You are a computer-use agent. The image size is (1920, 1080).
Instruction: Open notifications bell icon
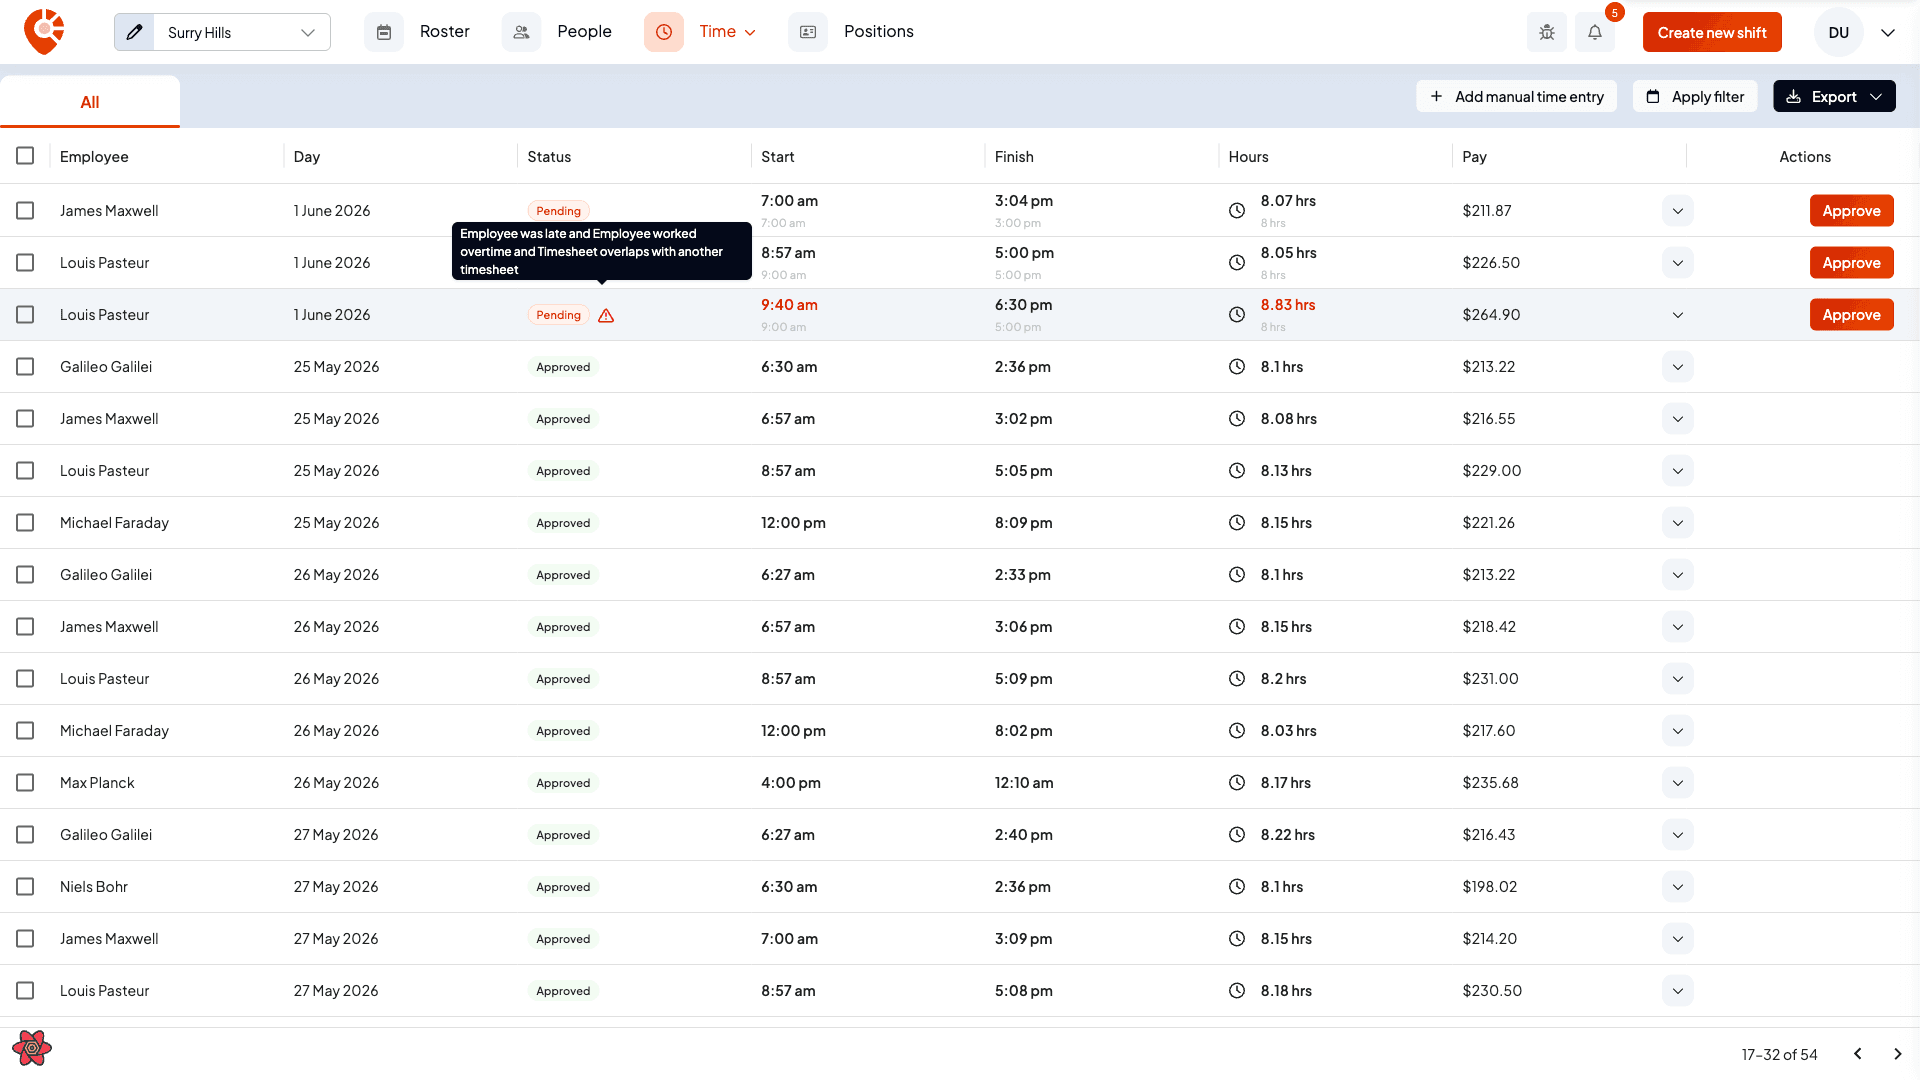[x=1595, y=32]
